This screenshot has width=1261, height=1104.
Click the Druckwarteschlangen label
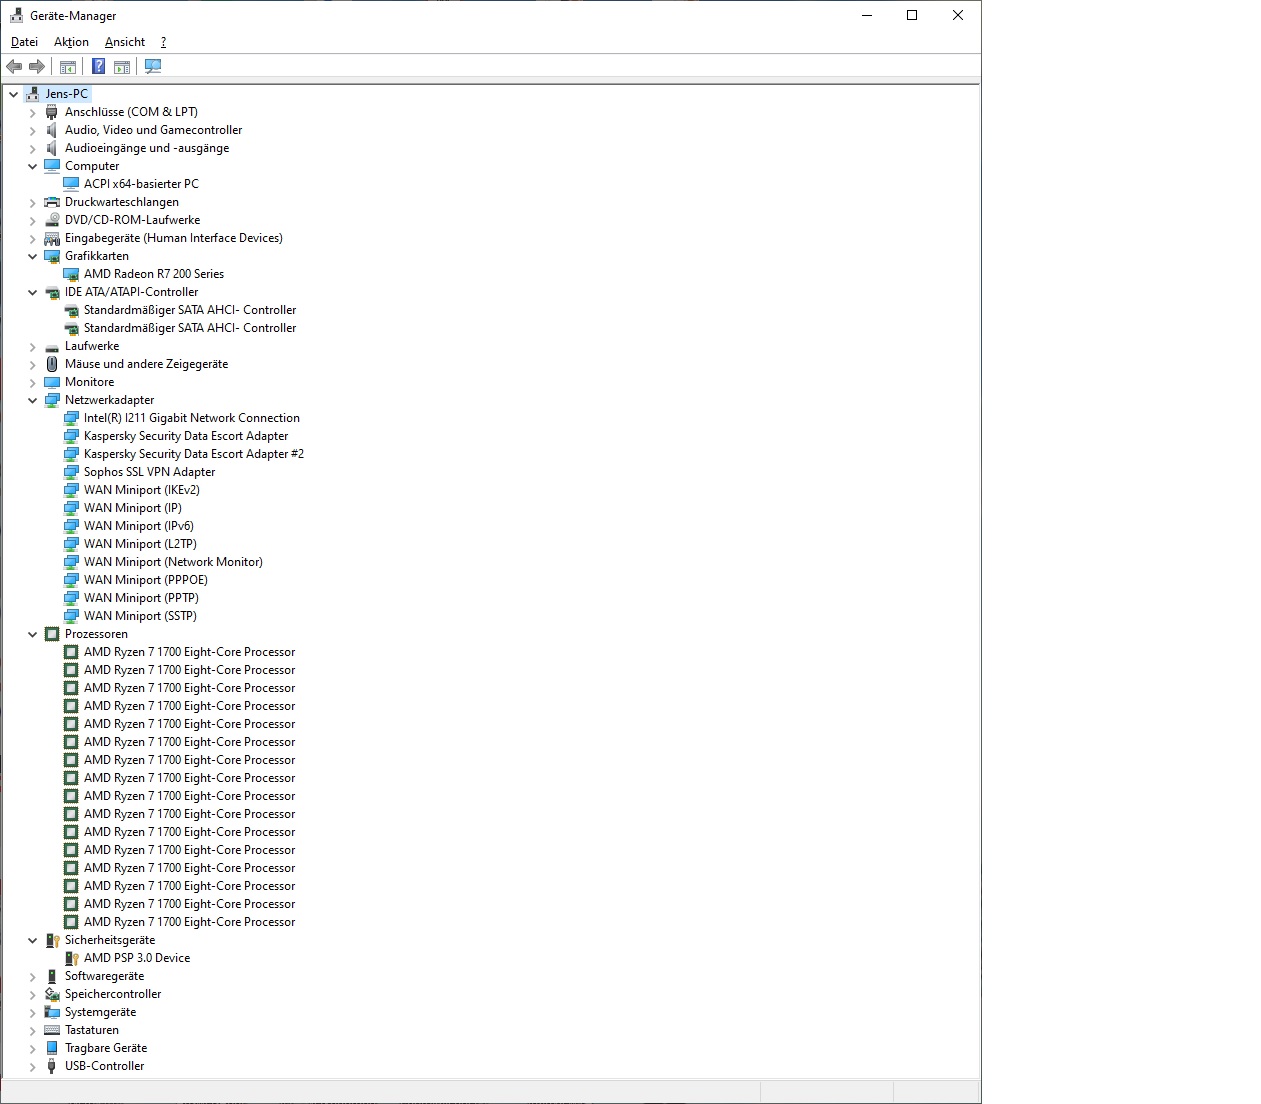[122, 202]
